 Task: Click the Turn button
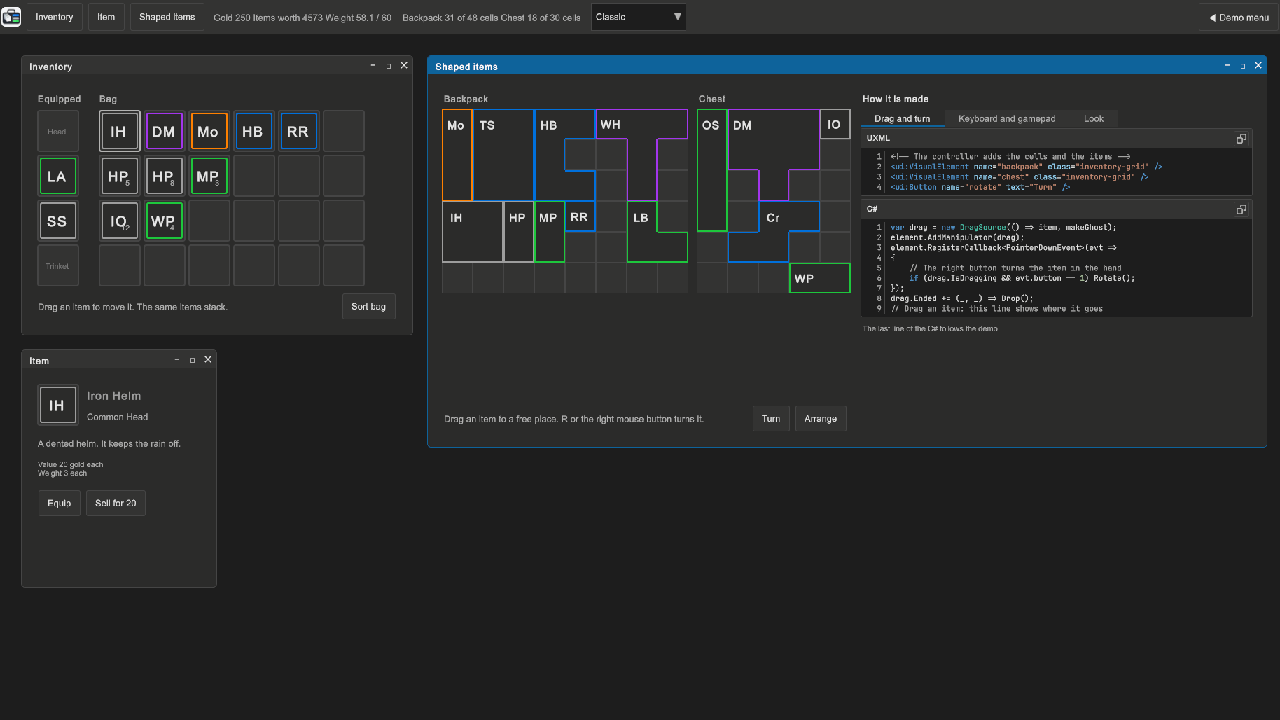(x=771, y=418)
